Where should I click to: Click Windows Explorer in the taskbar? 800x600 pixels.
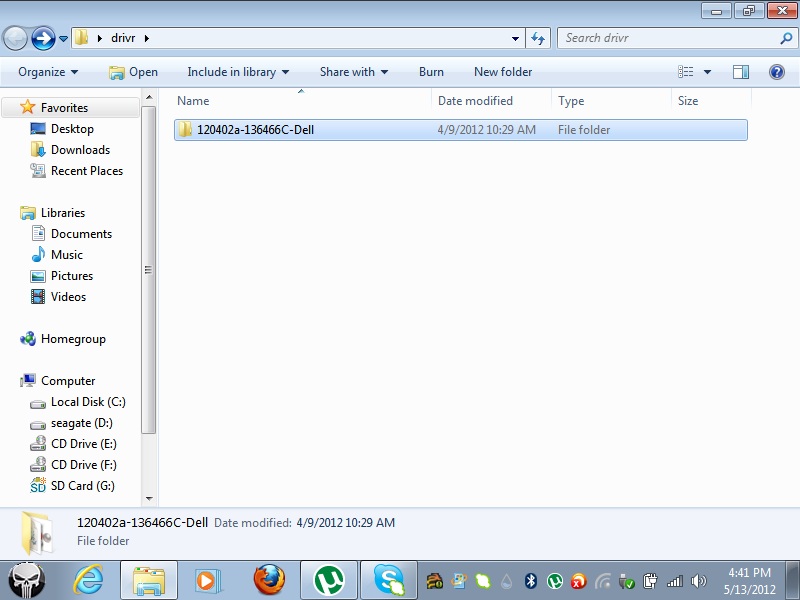[x=148, y=581]
